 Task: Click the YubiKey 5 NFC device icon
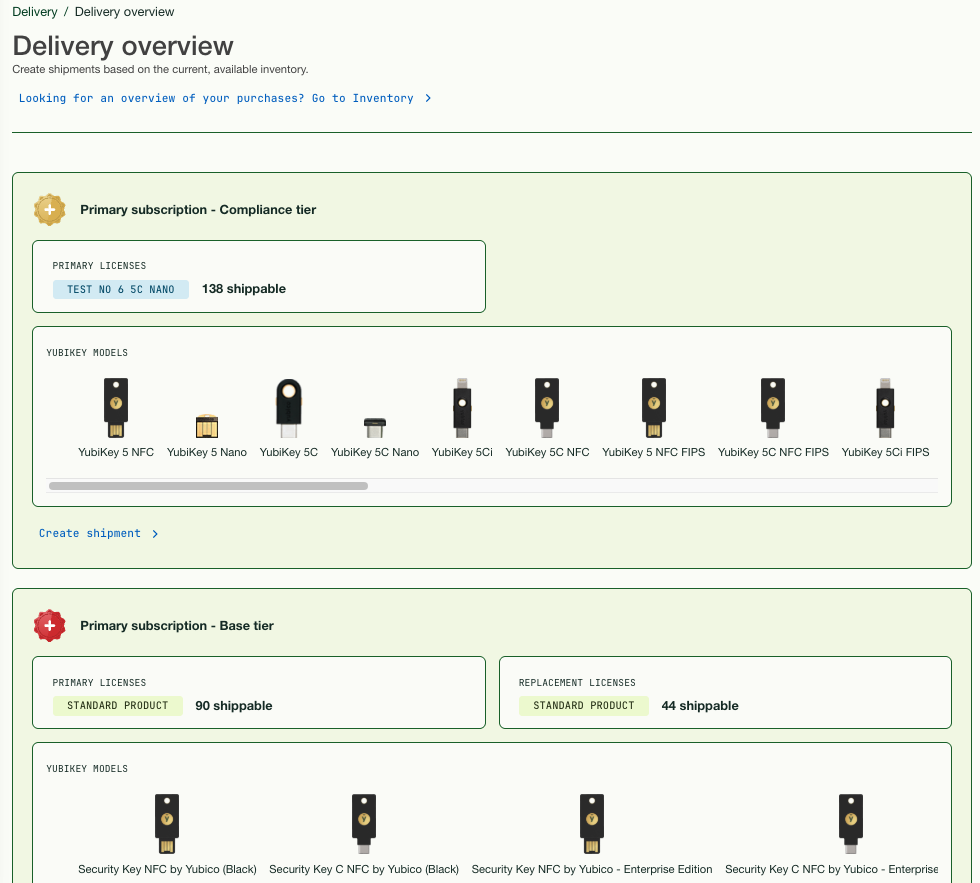(116, 407)
